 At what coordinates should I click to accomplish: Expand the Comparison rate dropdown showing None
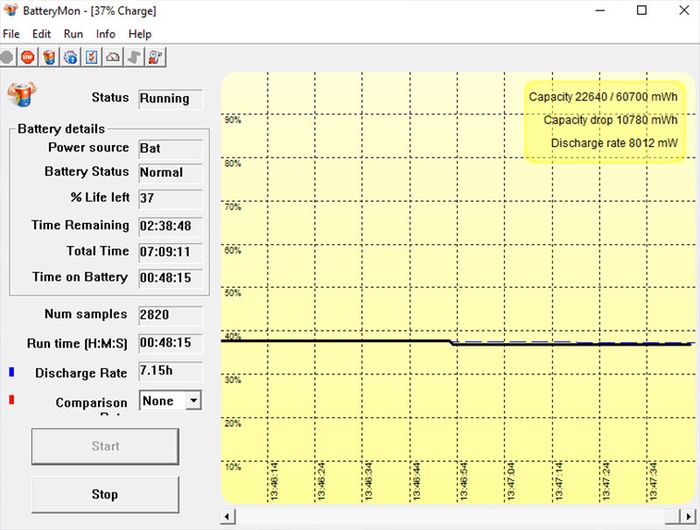click(193, 401)
